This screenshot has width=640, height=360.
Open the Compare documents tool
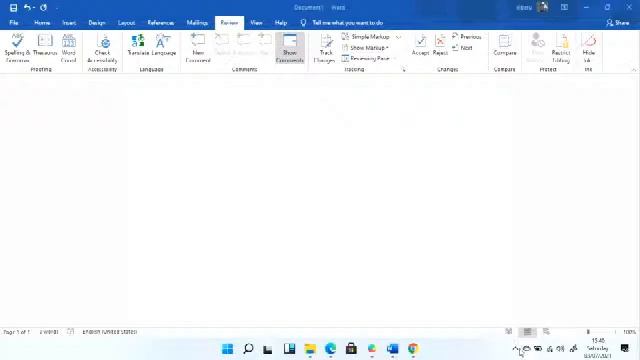(505, 45)
